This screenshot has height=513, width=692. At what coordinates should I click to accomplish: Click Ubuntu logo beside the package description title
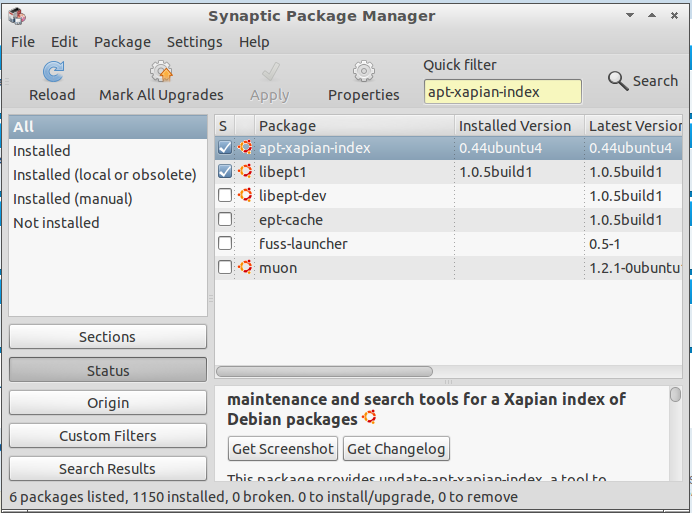coord(369,417)
